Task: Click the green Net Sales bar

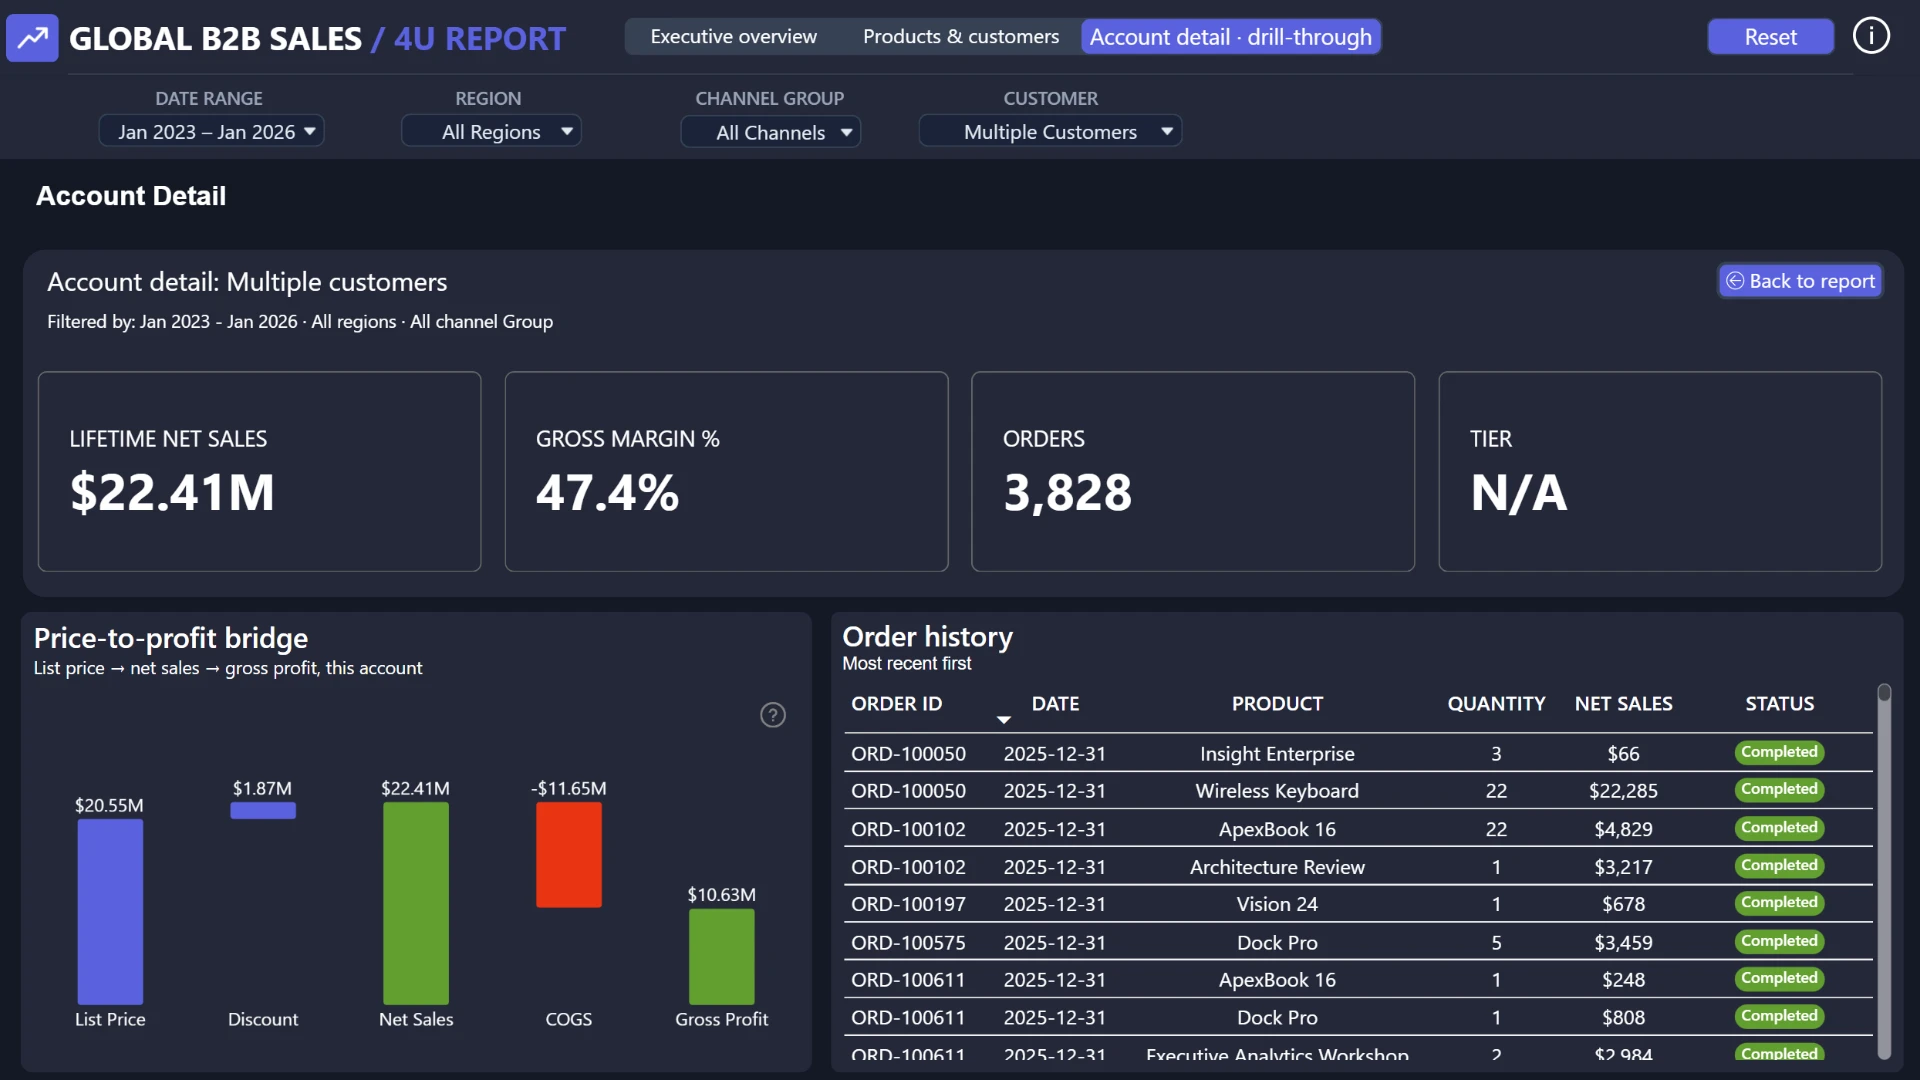Action: pos(416,903)
